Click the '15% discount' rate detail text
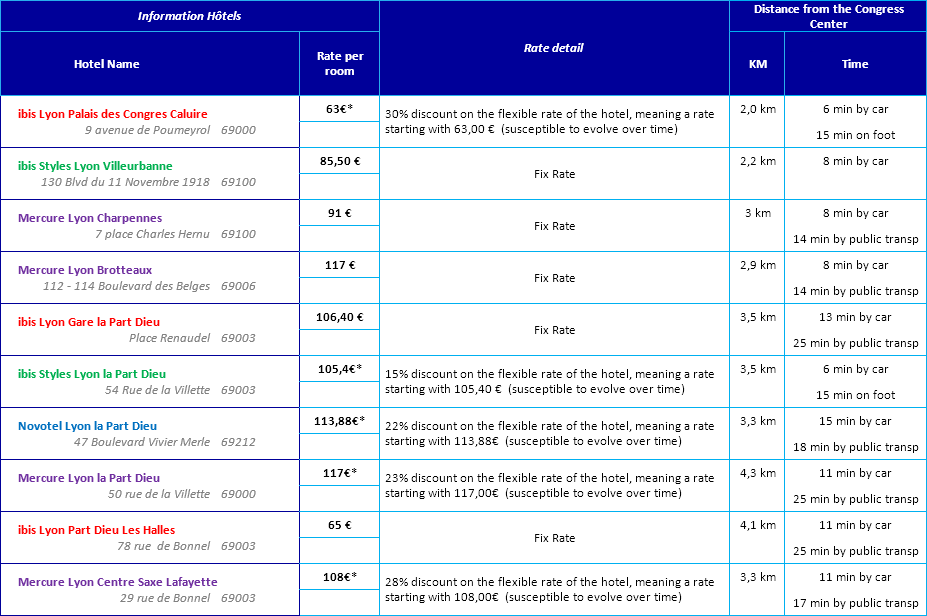Screen dimensions: 927x616 coord(549,381)
